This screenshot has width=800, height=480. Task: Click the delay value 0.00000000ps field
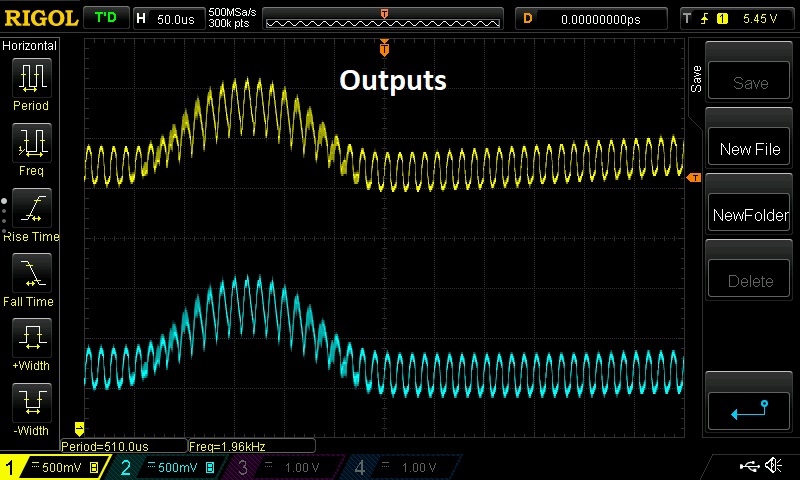(592, 19)
